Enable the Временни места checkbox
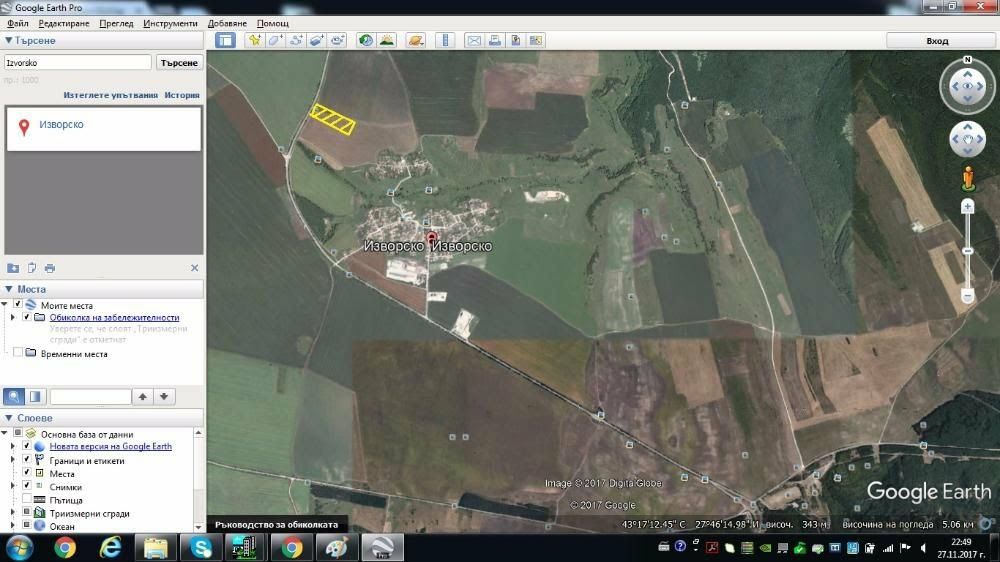This screenshot has width=1000, height=562. [x=18, y=353]
